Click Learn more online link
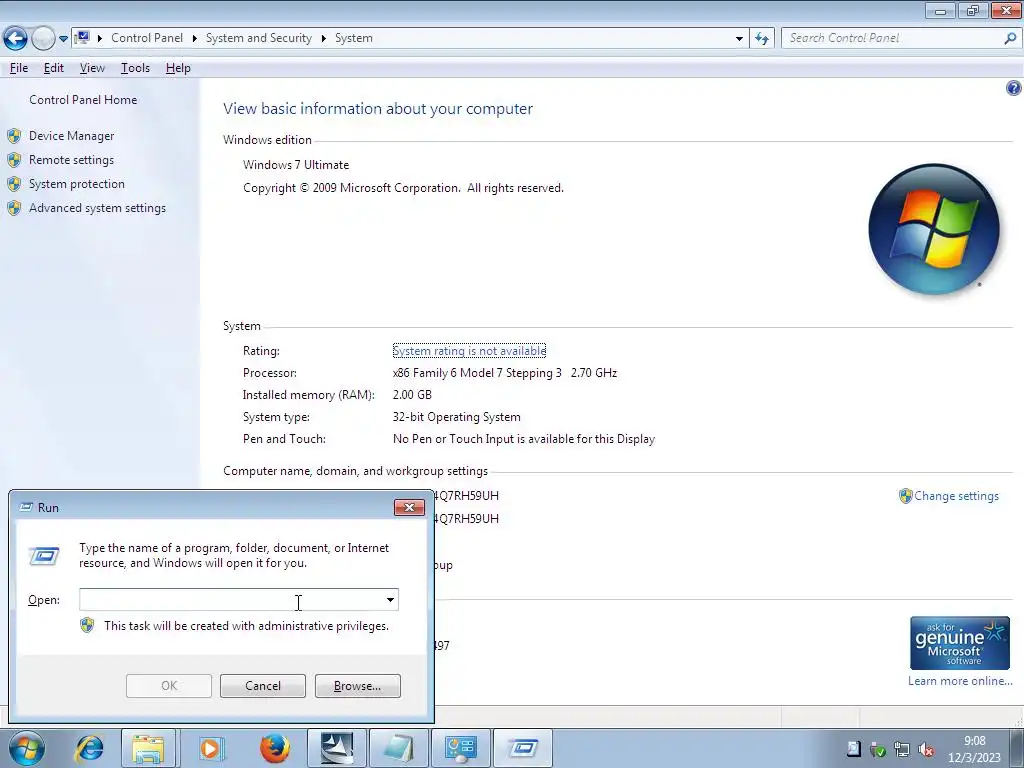 pos(959,681)
